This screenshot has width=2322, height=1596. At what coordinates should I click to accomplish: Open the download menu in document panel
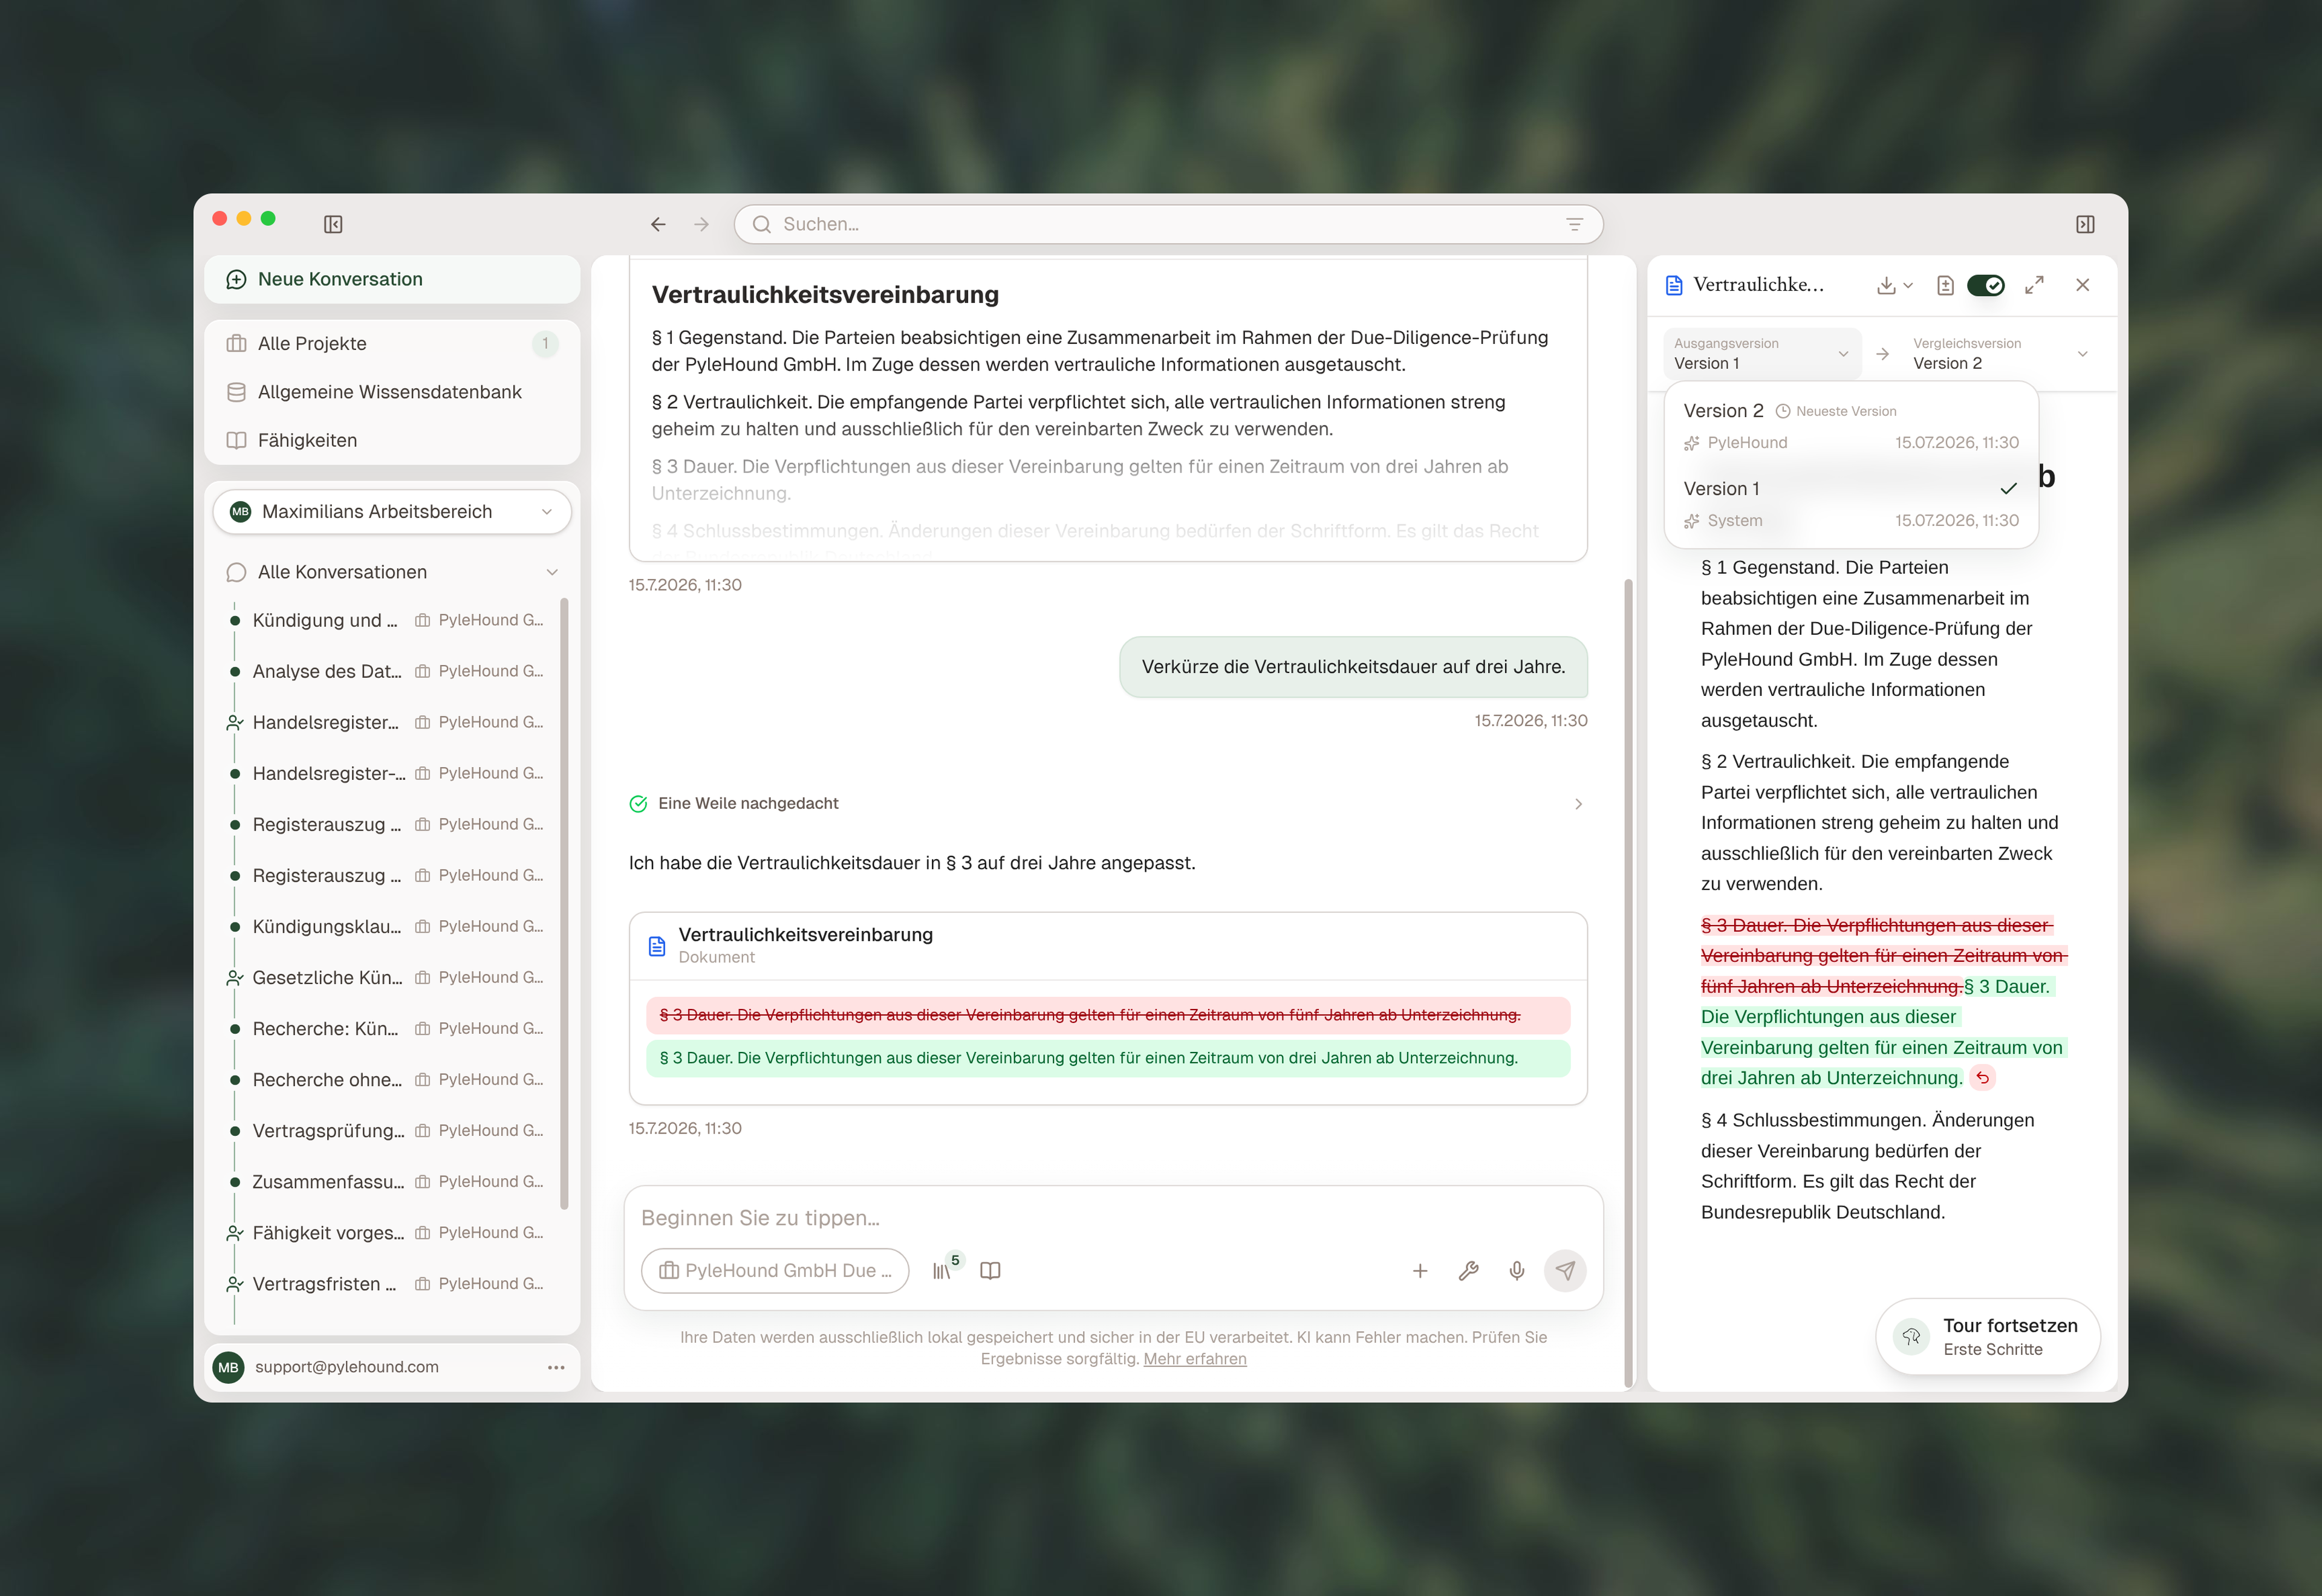click(x=1894, y=285)
